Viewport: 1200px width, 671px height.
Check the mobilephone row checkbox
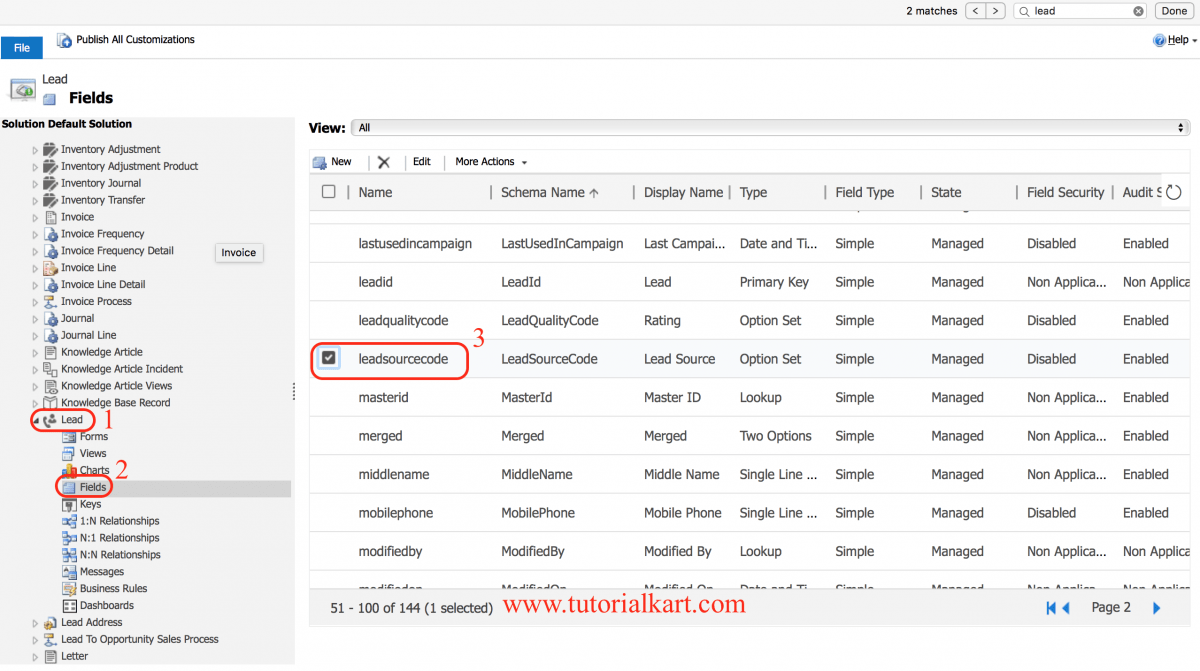pos(329,512)
